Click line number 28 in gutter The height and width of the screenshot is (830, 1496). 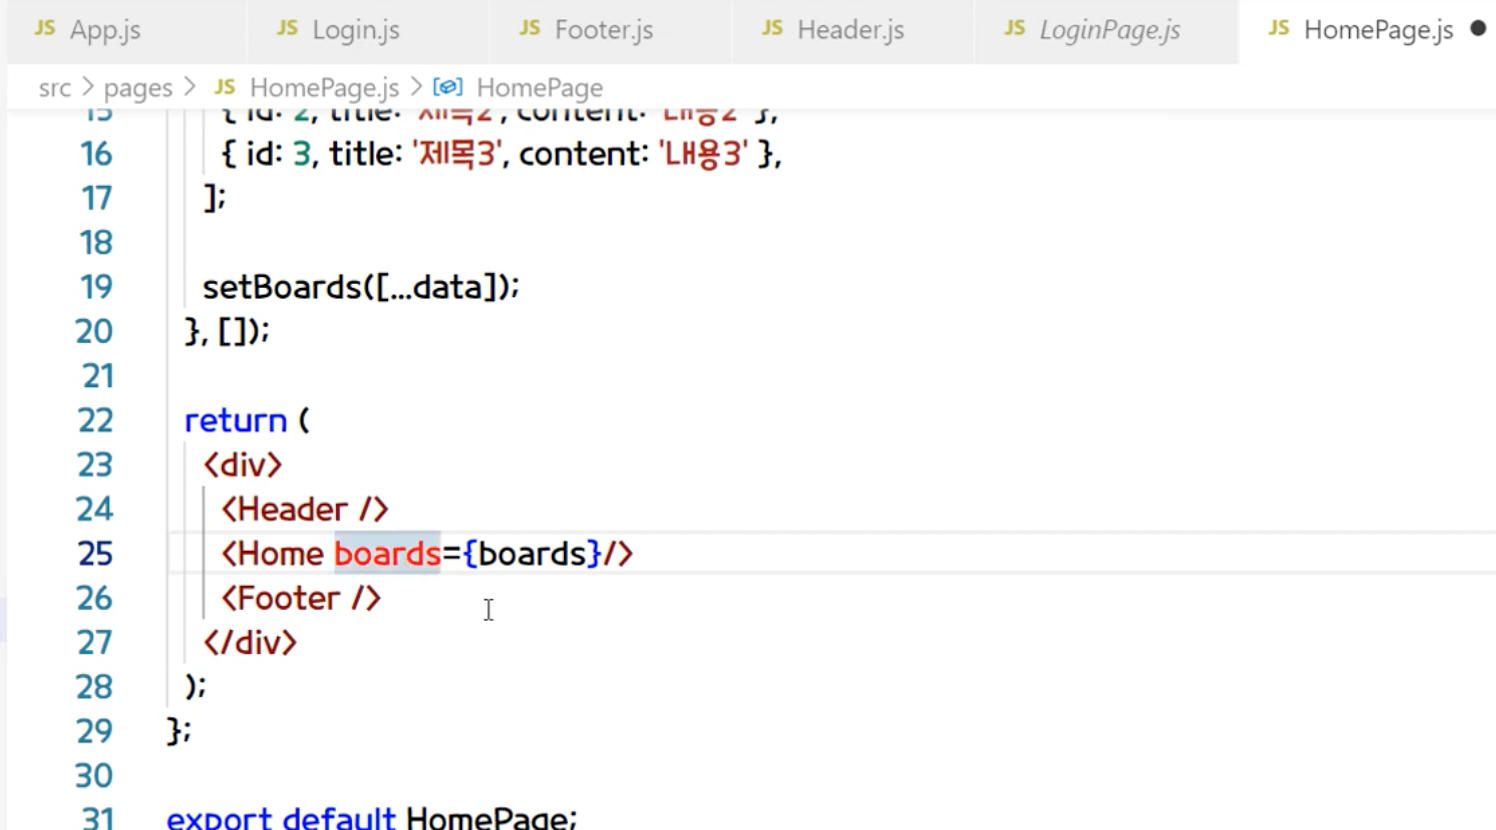(x=94, y=687)
